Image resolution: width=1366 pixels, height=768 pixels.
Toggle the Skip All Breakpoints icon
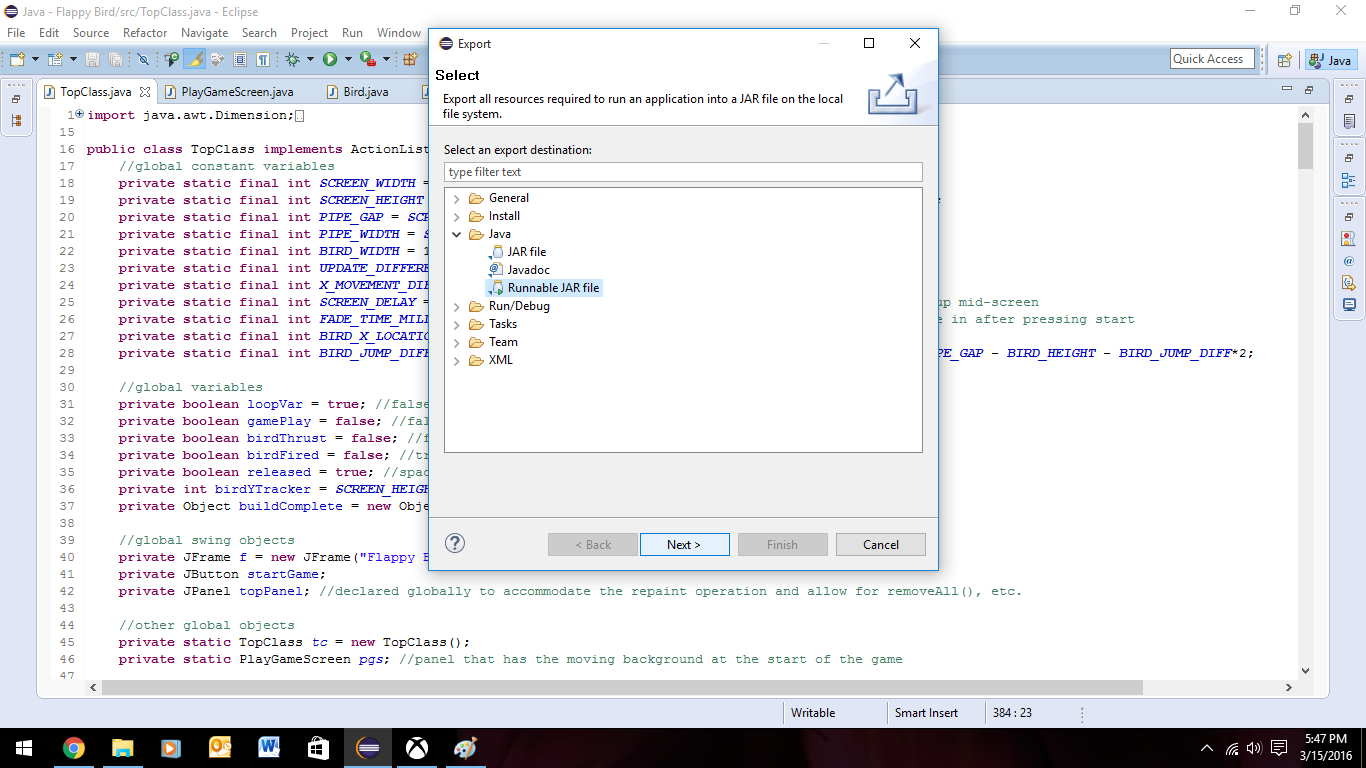[x=144, y=60]
